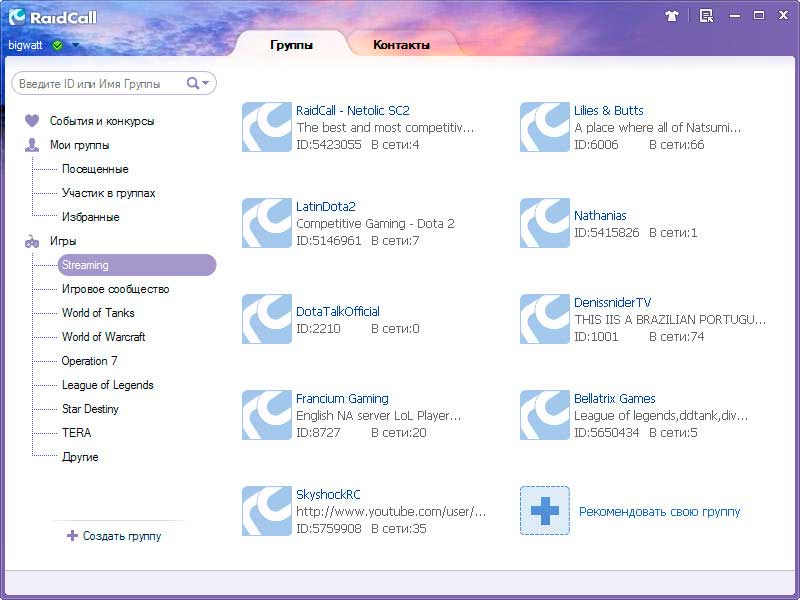800x600 pixels.
Task: Click the text 'ID:1001'
Action: (596, 336)
